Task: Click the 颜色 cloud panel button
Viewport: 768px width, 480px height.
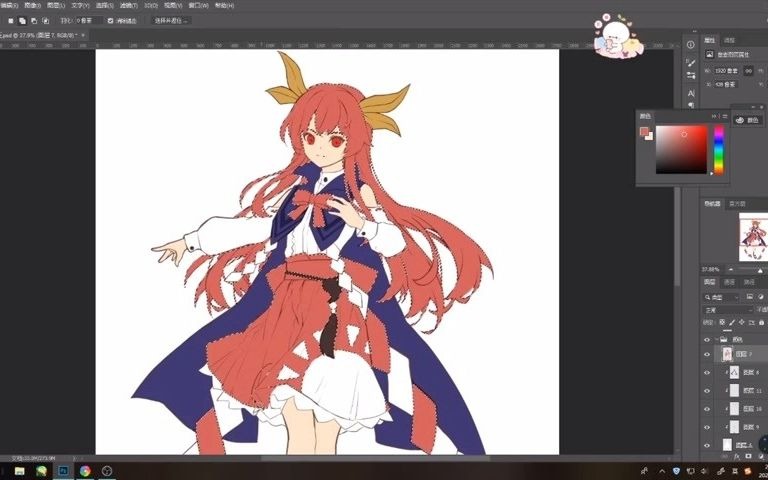Action: [x=747, y=120]
